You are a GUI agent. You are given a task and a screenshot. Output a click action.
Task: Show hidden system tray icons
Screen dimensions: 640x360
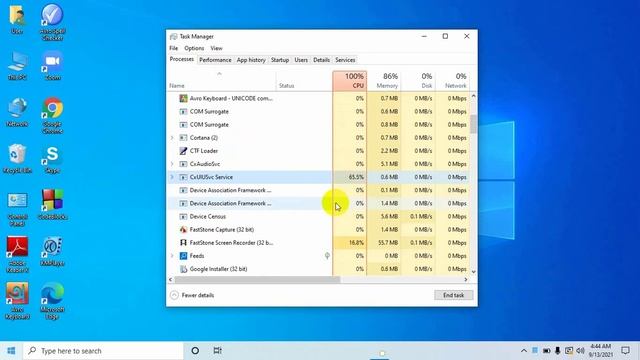tap(524, 351)
